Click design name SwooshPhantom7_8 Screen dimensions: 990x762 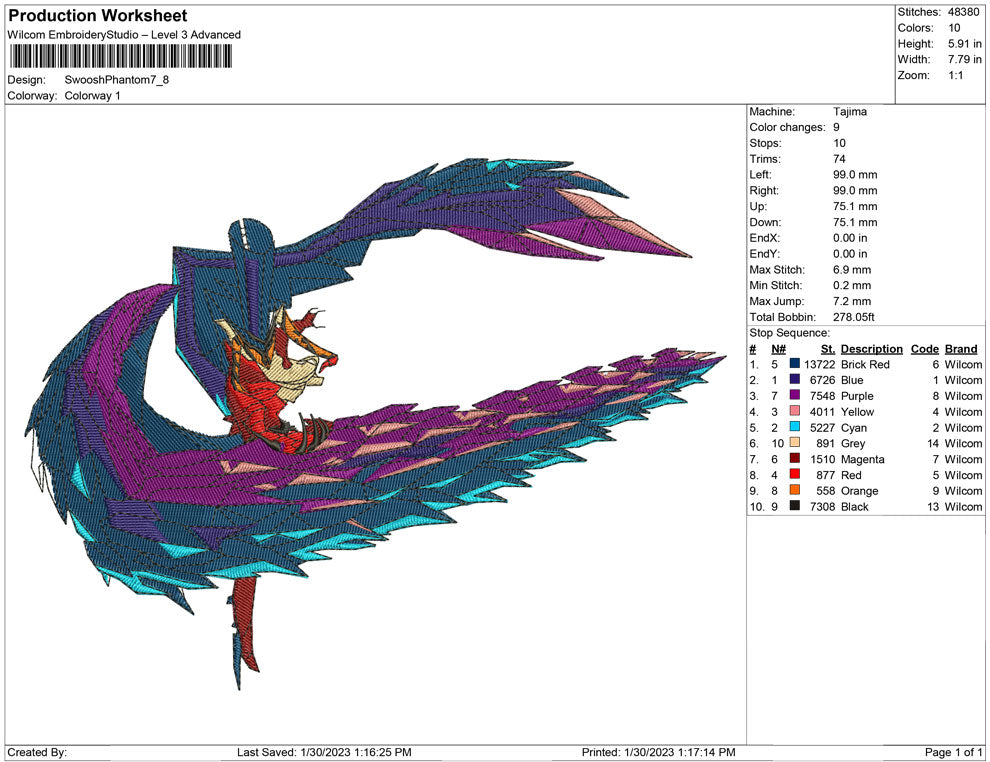[x=117, y=80]
